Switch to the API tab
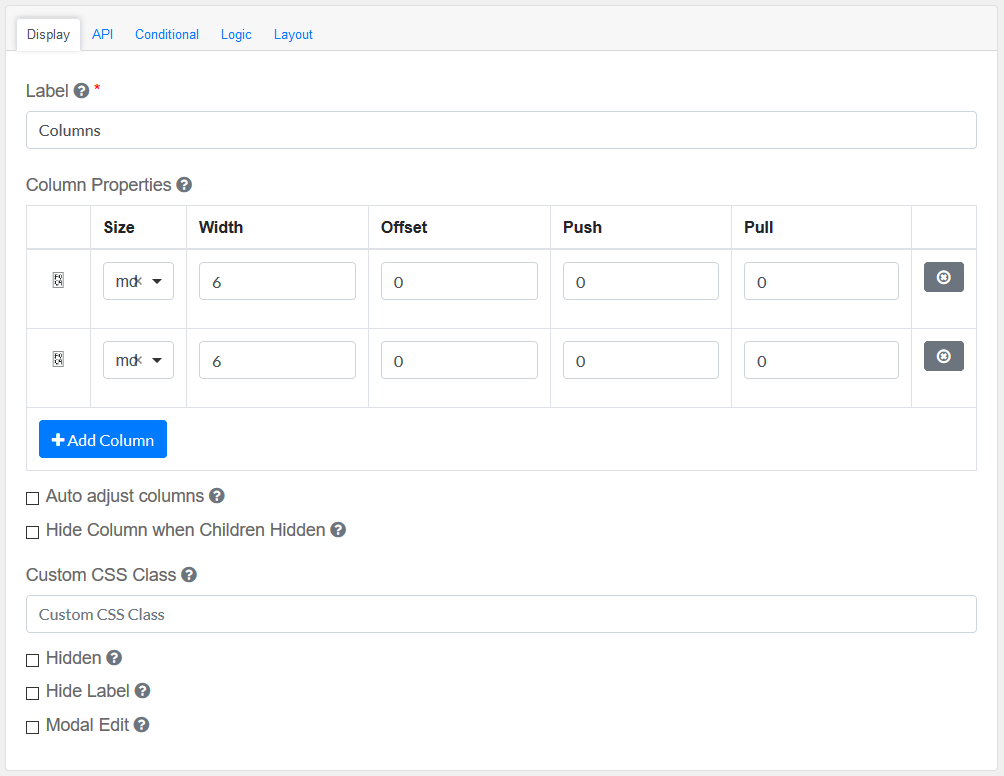The image size is (1004, 776). [x=102, y=34]
